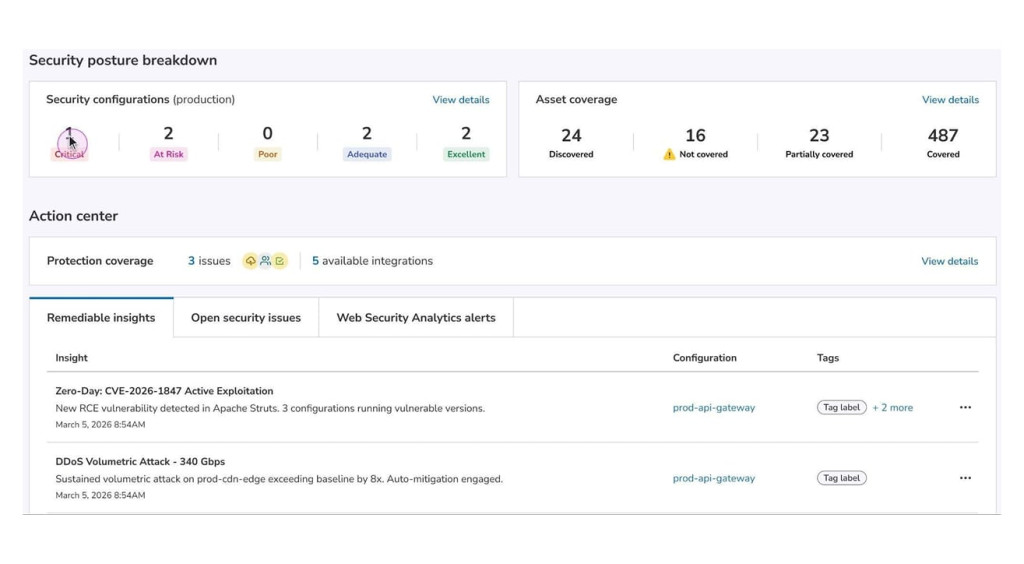The width and height of the screenshot is (1024, 564).
Task: Open prod-api-gateway link in DDoS row
Action: [x=714, y=478]
